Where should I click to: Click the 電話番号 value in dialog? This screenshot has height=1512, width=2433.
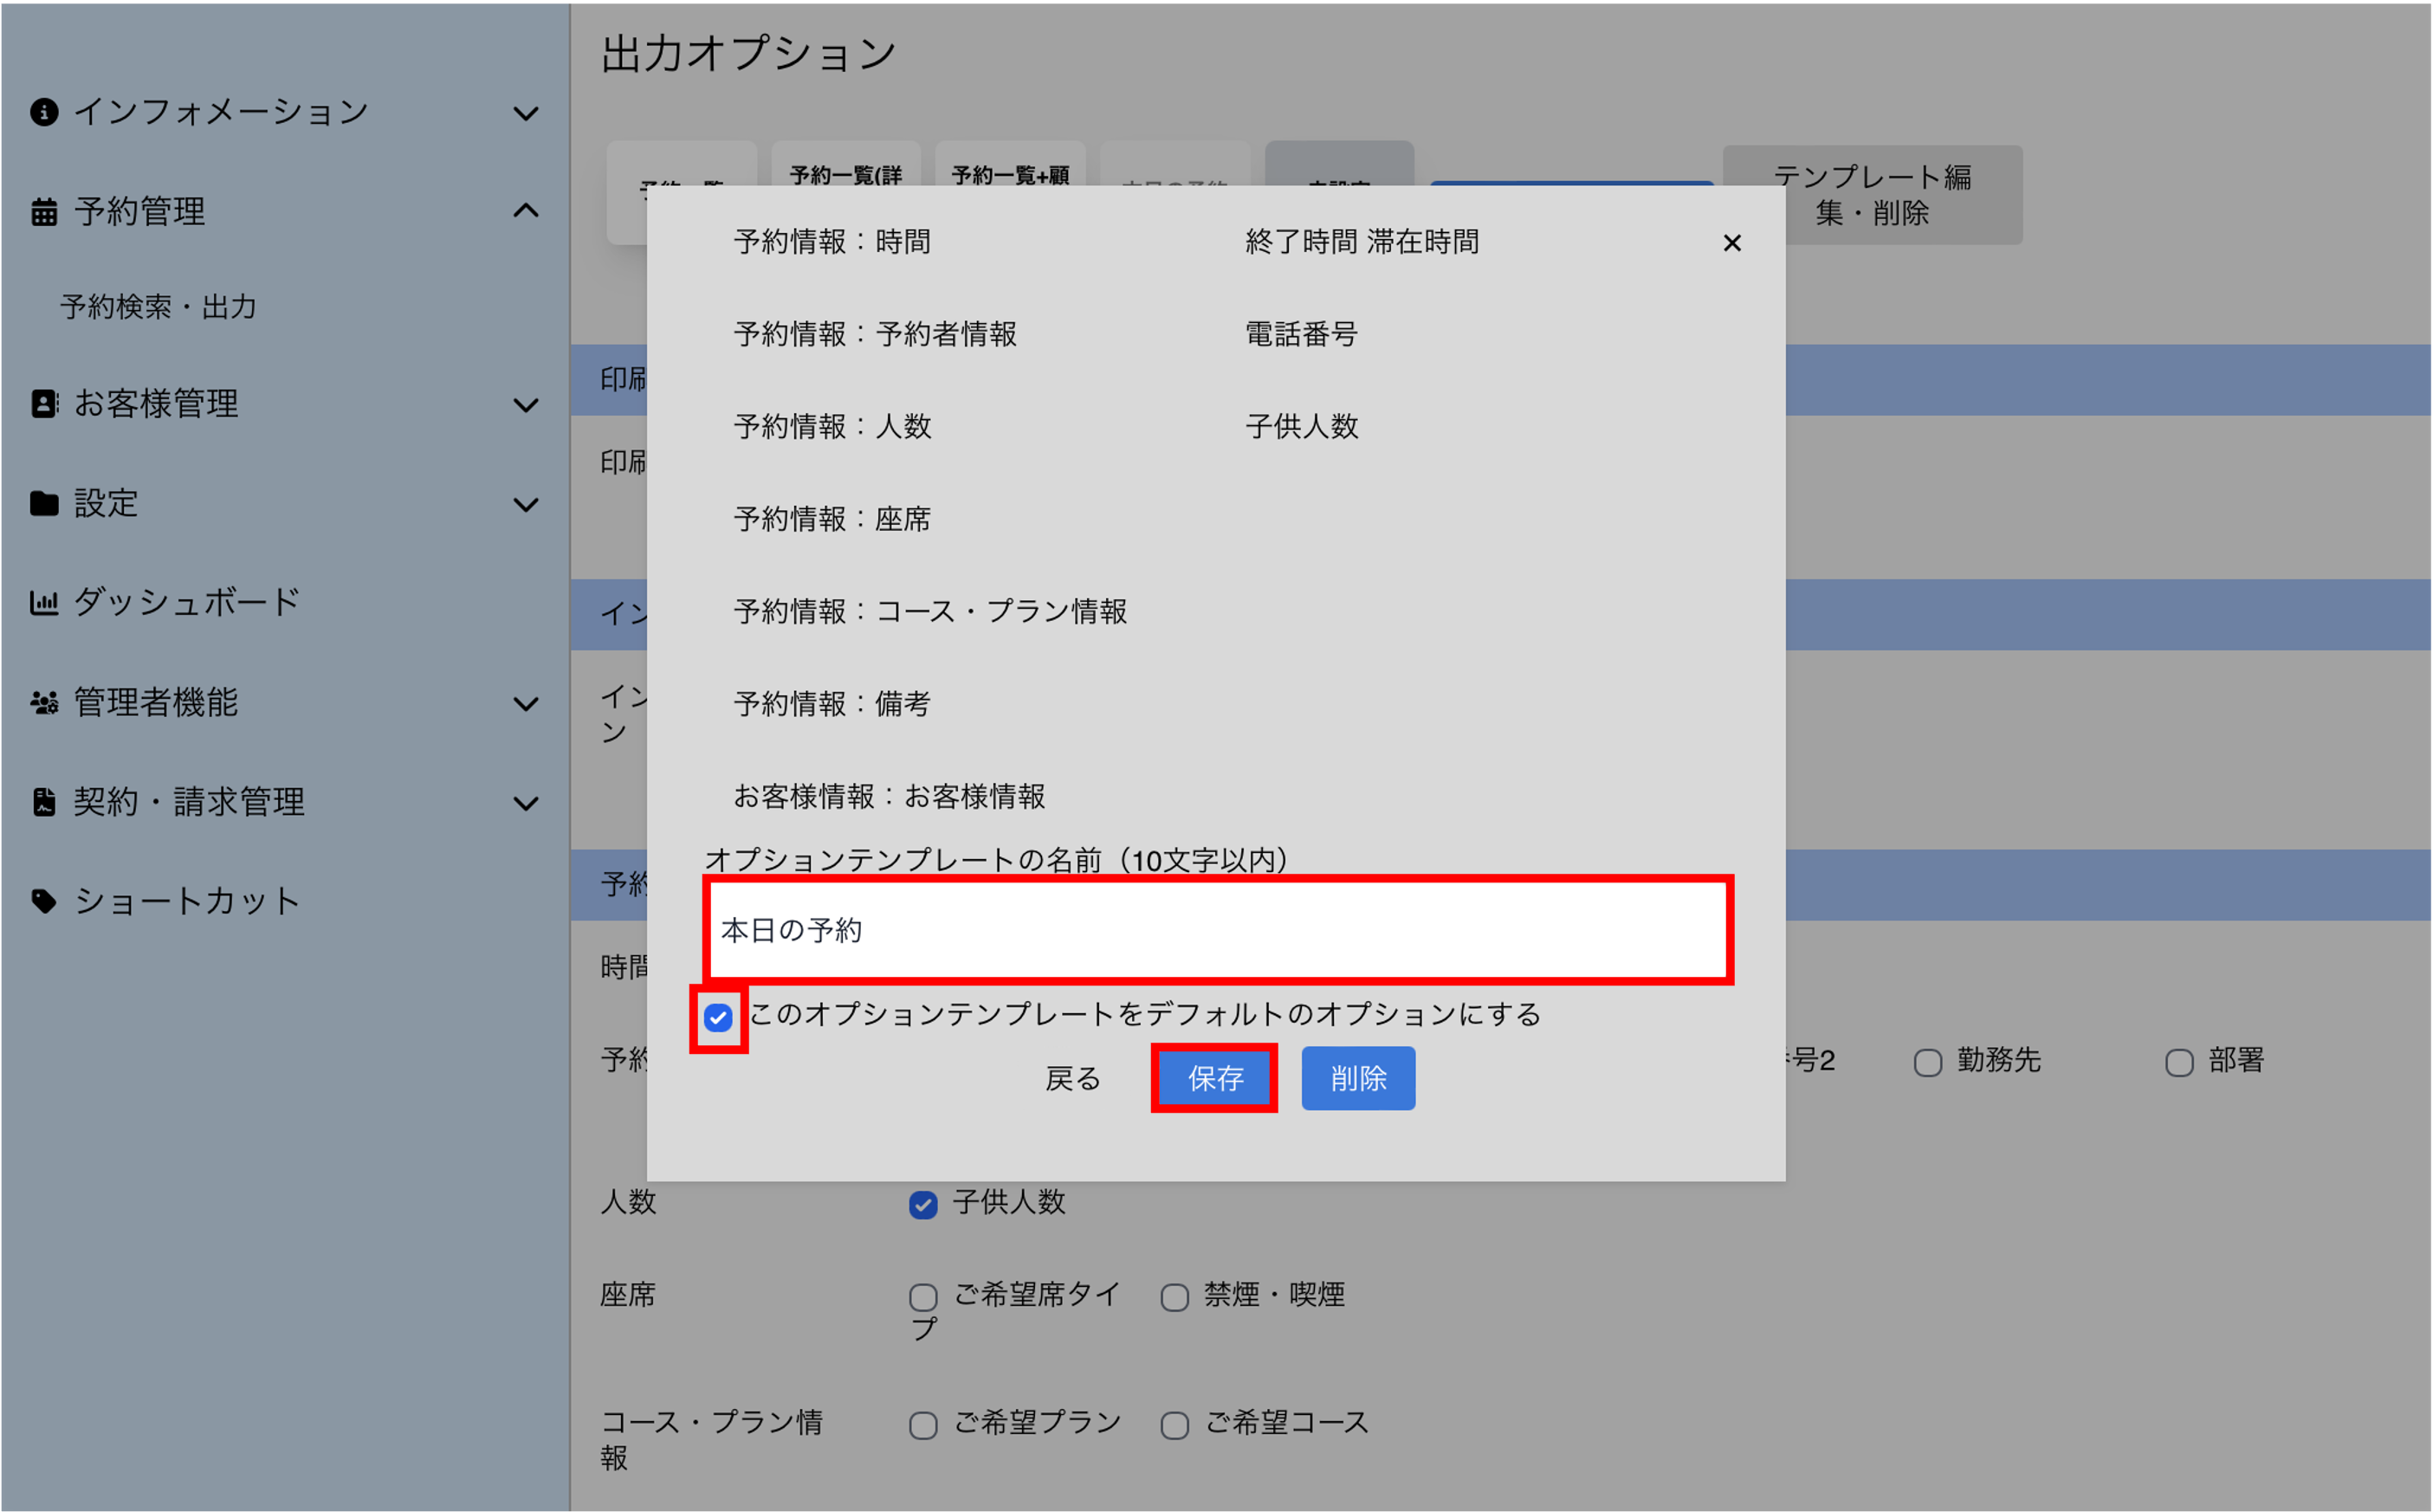1301,334
